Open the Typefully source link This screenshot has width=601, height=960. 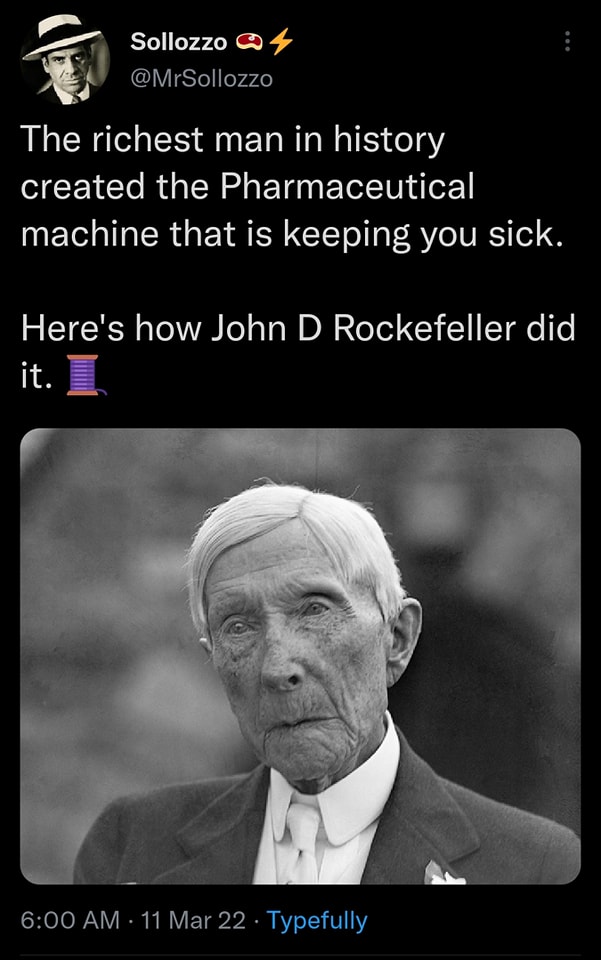317,920
